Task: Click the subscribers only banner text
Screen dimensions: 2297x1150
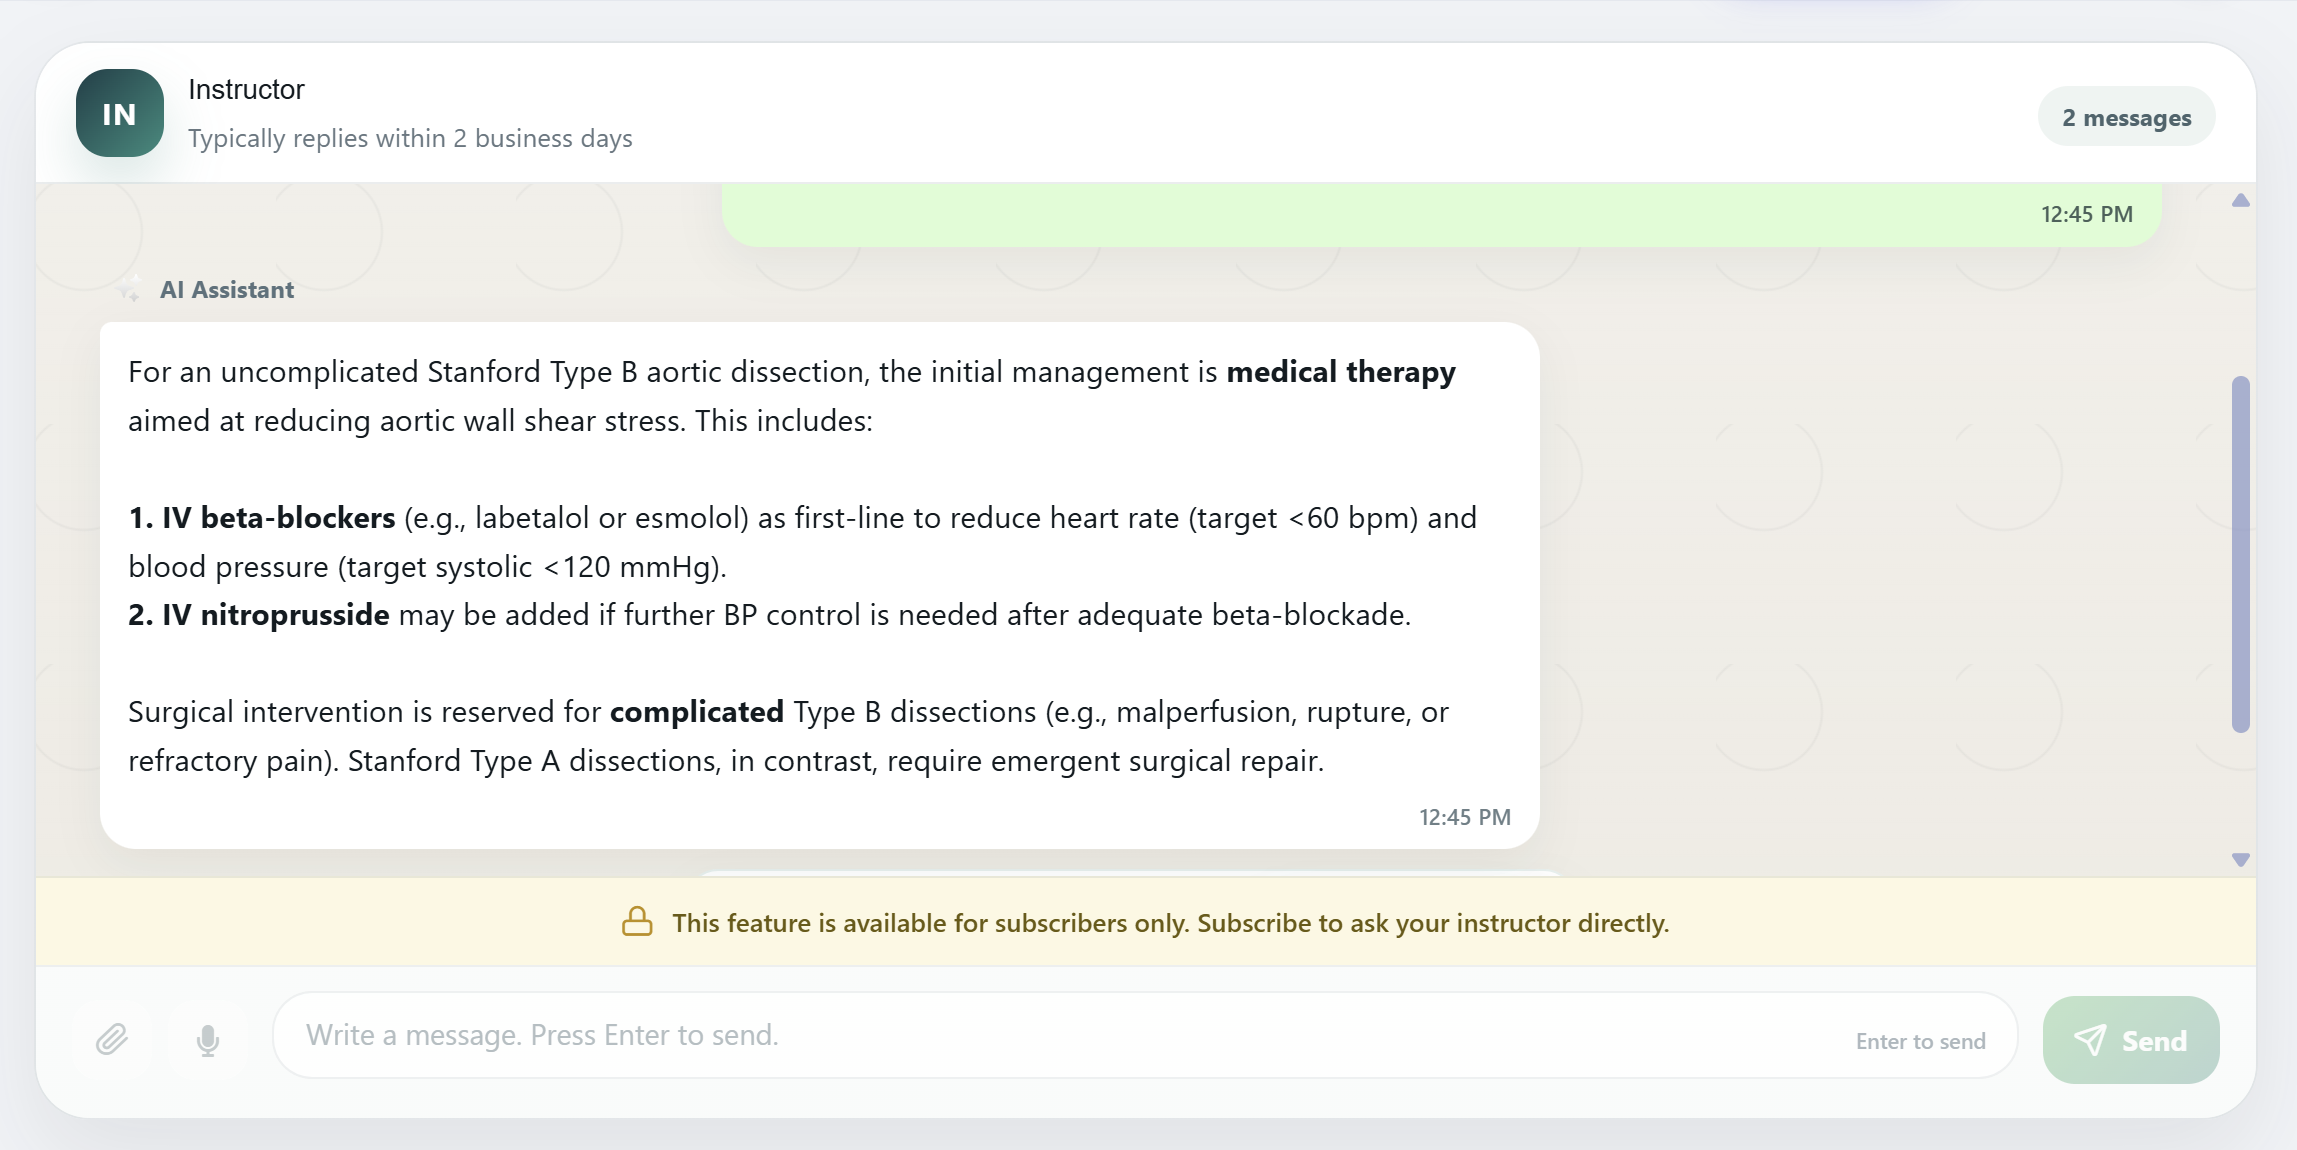Action: [1171, 922]
